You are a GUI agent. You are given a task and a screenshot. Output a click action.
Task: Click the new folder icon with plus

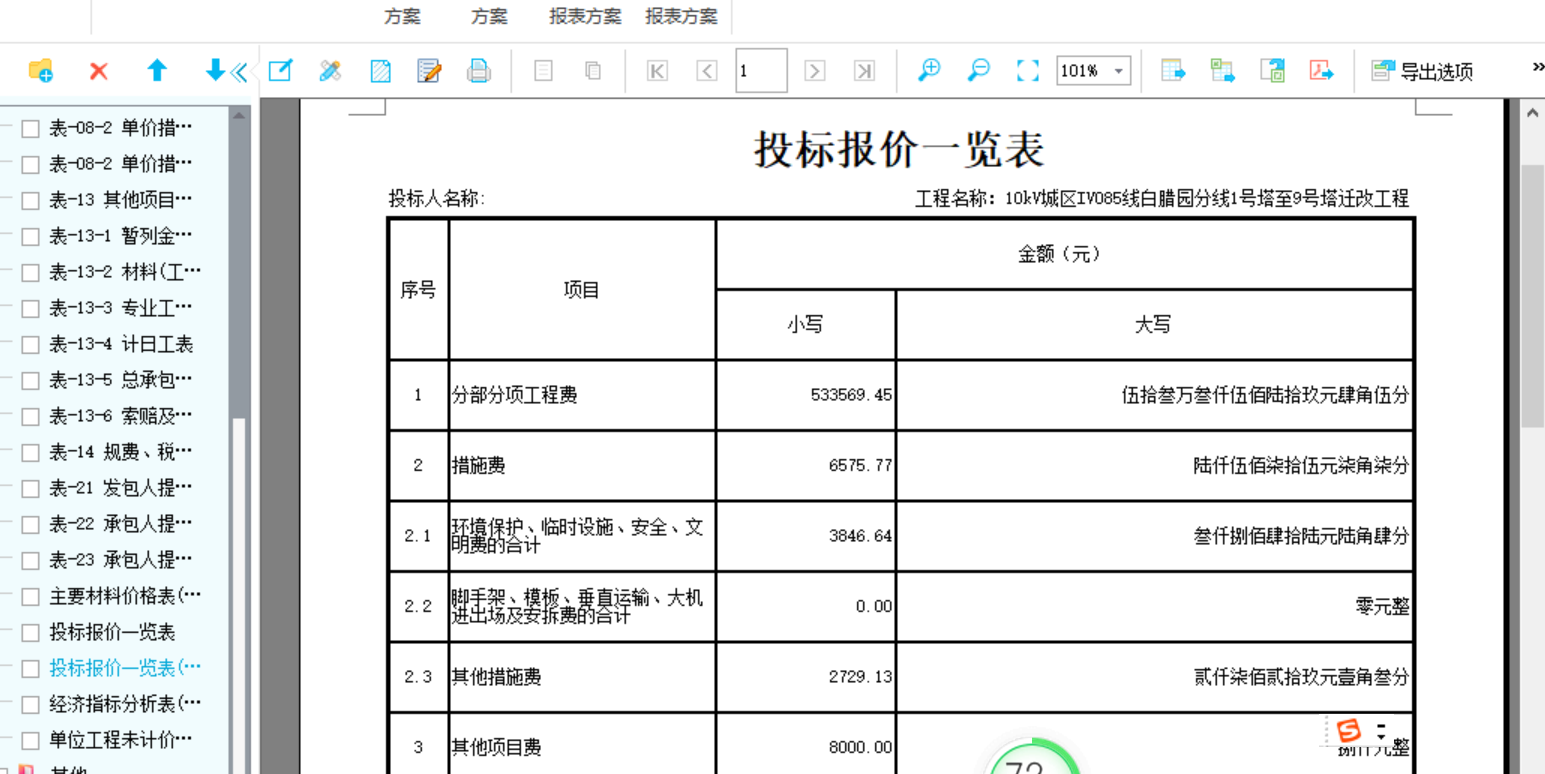[40, 71]
